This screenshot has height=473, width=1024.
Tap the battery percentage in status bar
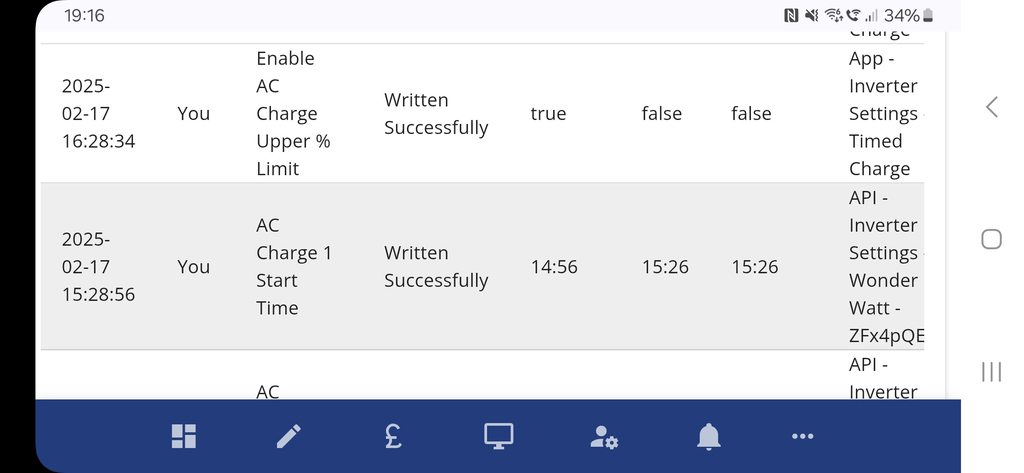tap(901, 16)
